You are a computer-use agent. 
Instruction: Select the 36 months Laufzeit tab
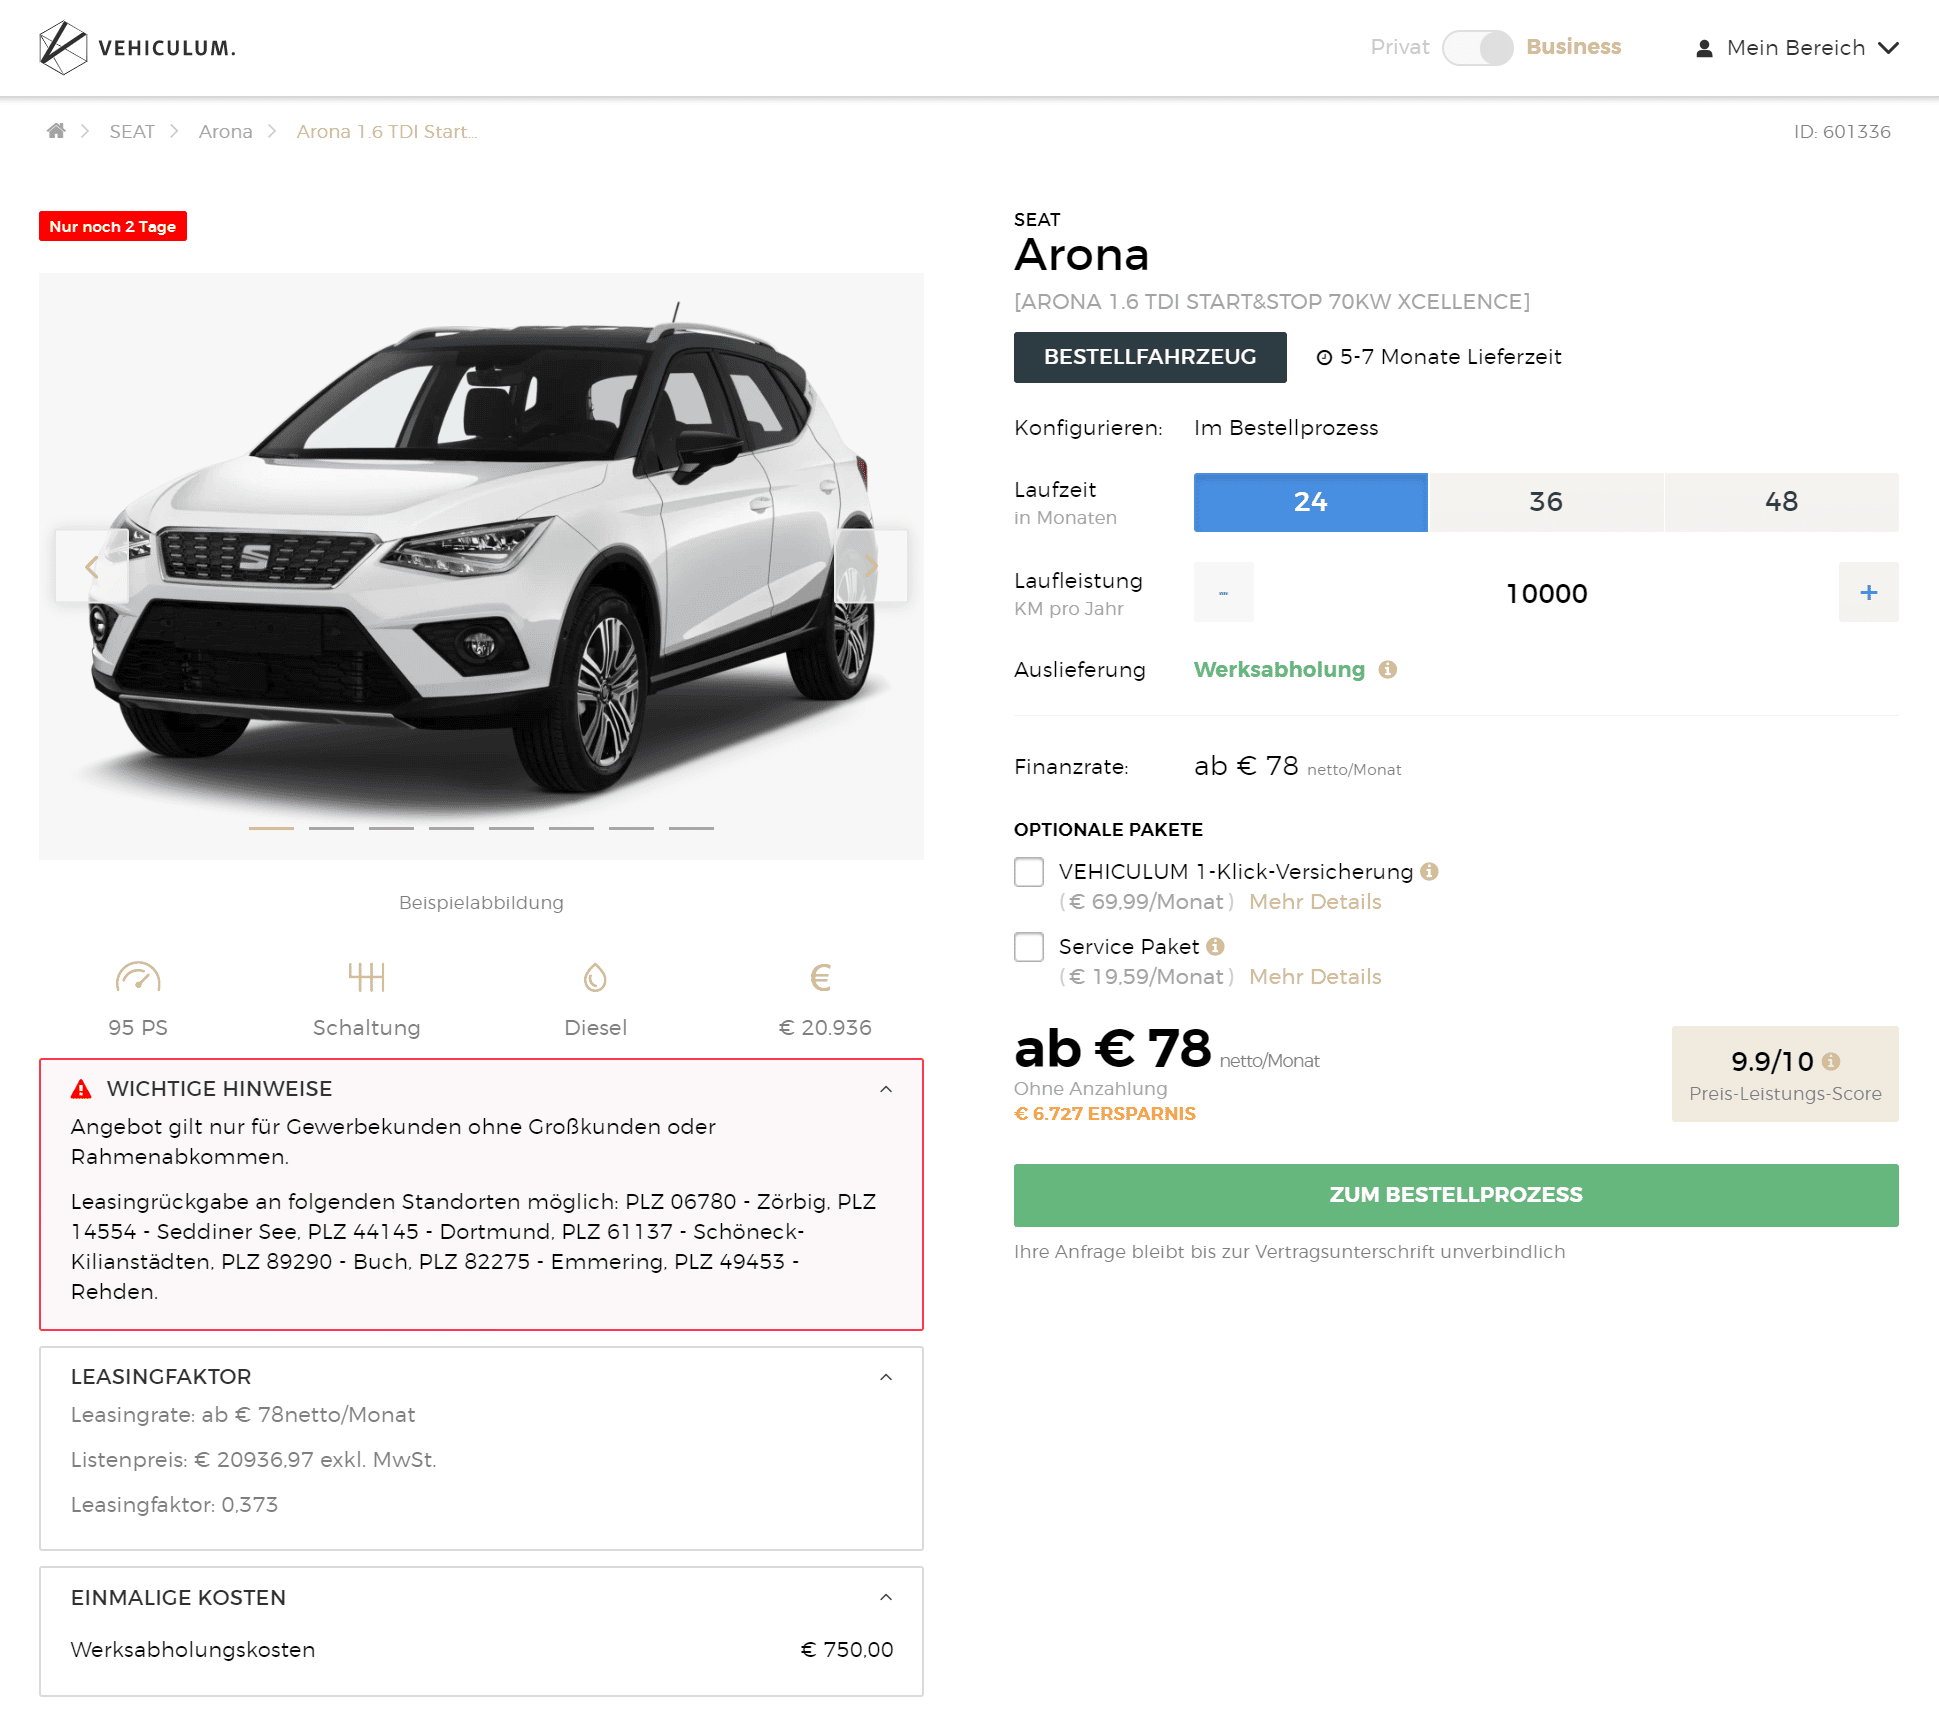coord(1546,502)
